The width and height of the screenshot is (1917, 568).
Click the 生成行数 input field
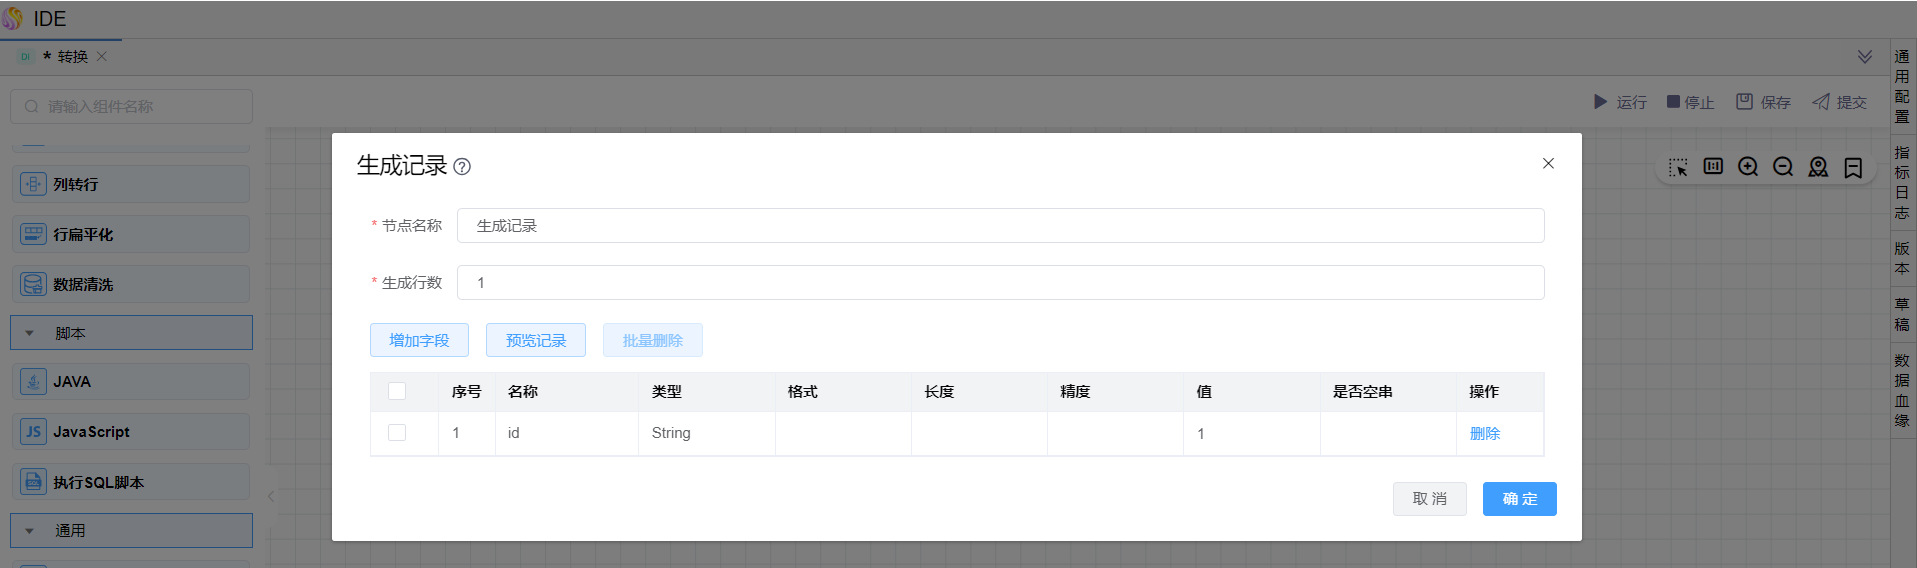point(1000,283)
